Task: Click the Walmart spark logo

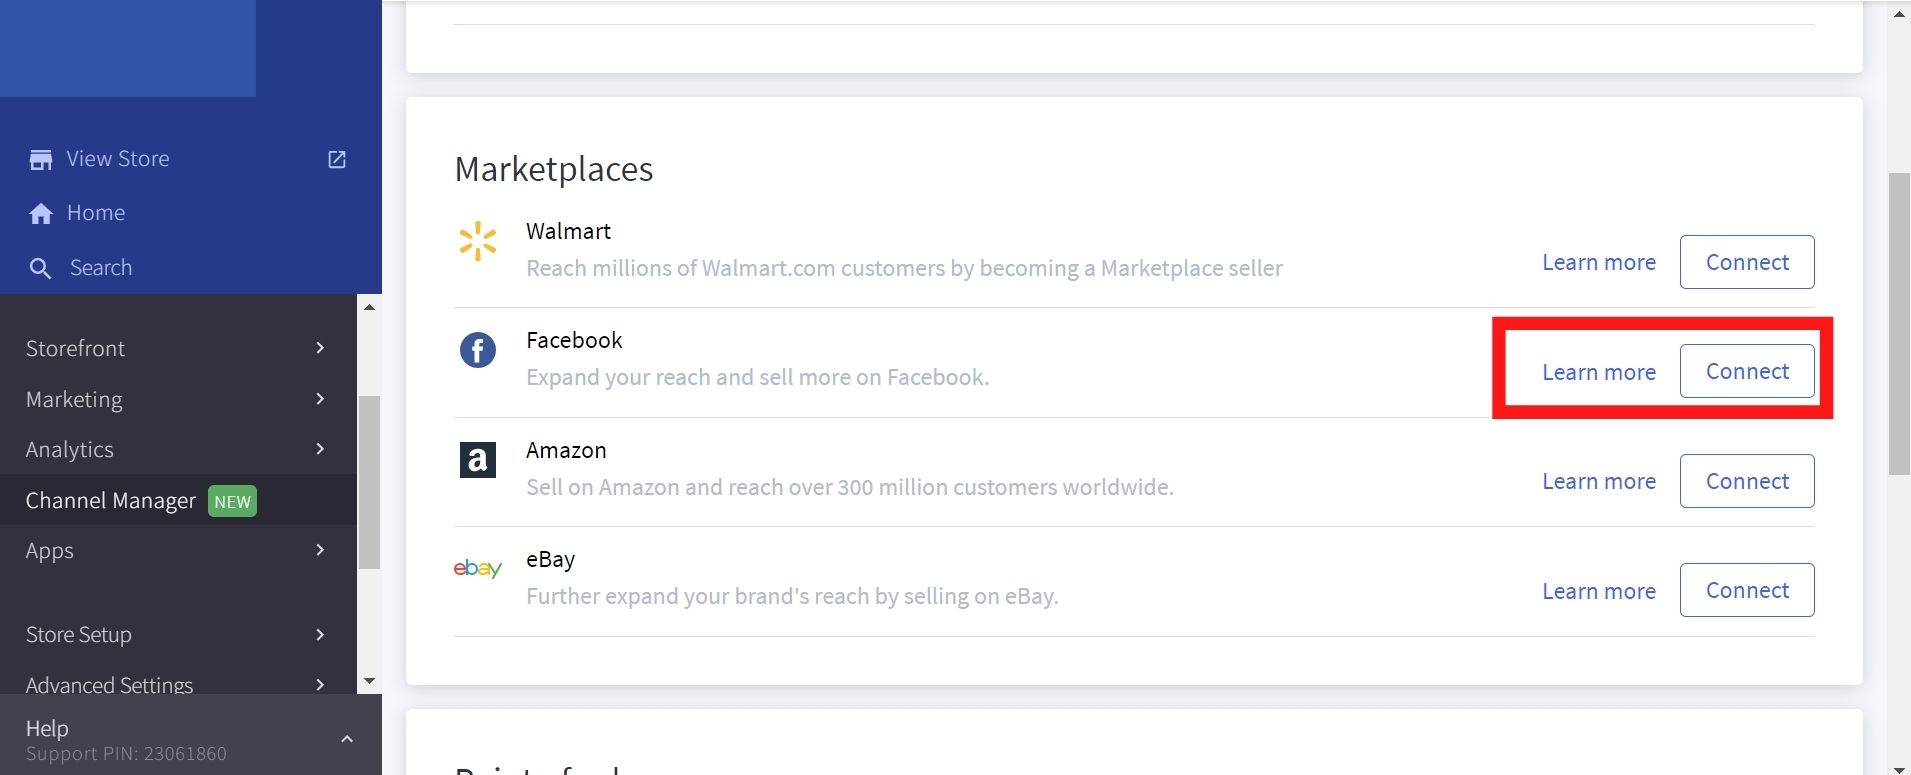Action: coord(477,241)
